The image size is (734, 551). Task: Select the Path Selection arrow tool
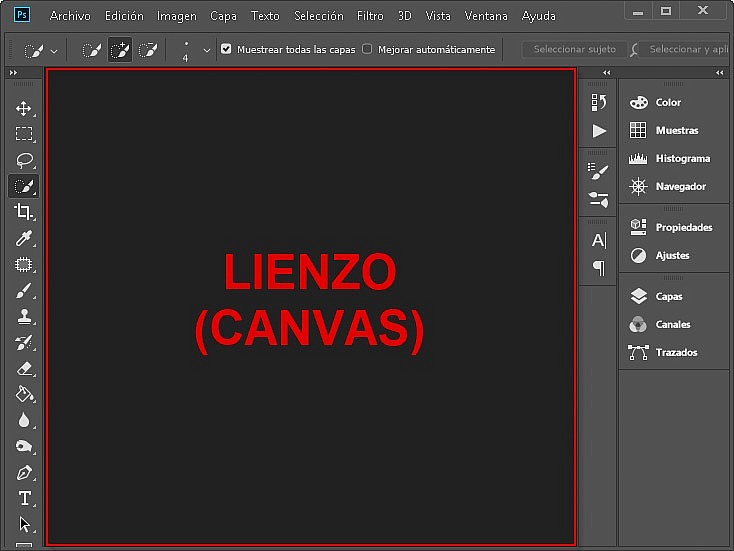24,524
